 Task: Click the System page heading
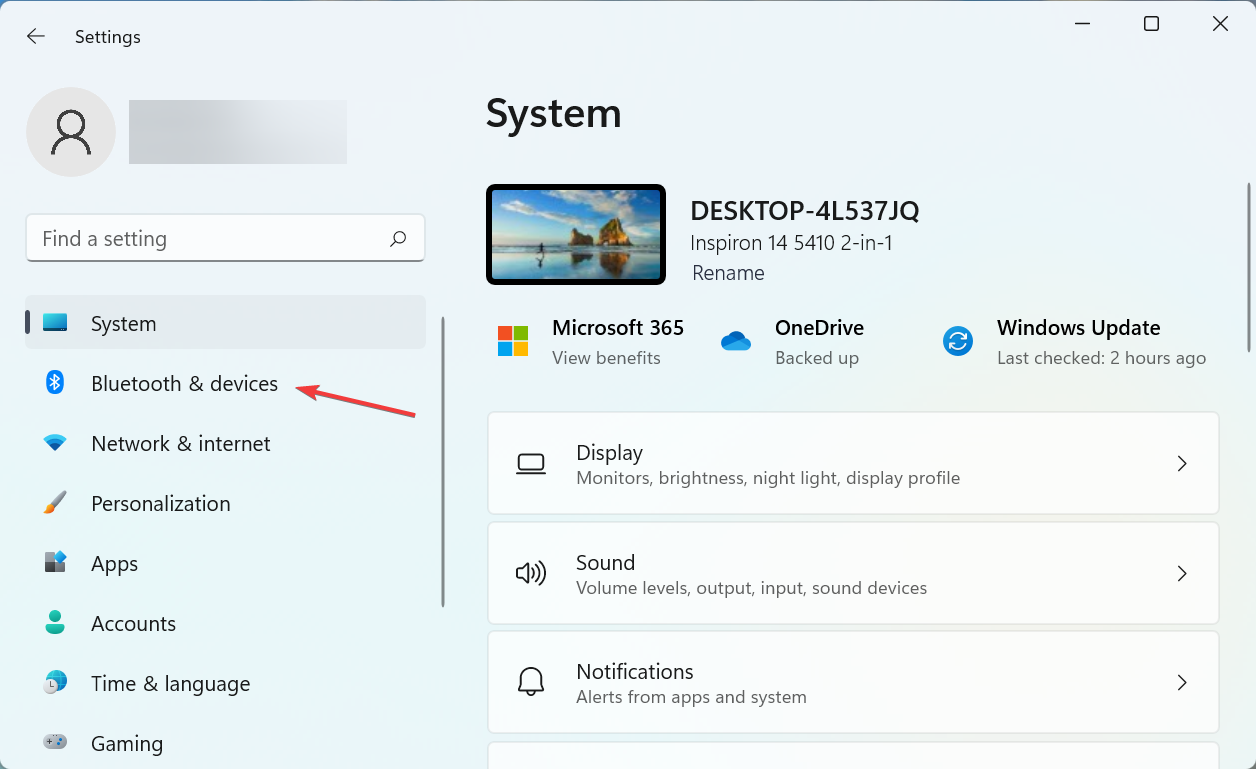coord(554,113)
